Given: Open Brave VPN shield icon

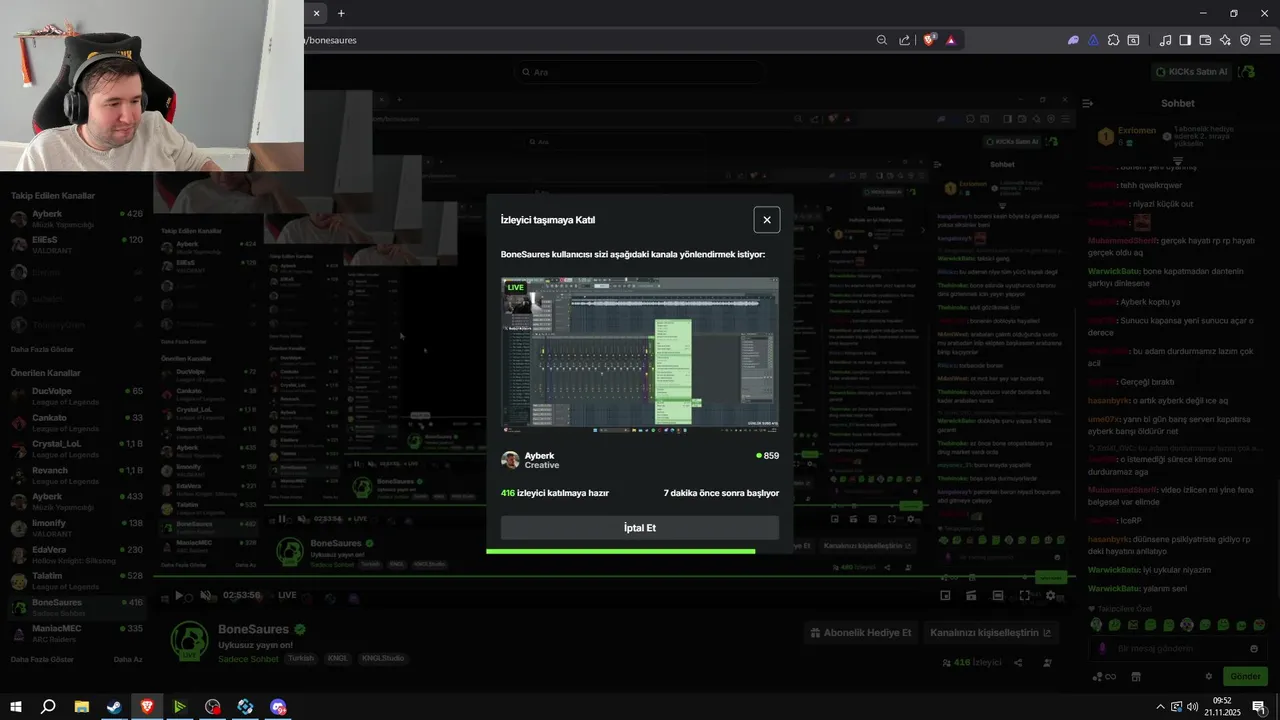Looking at the screenshot, I should click(x=1245, y=40).
